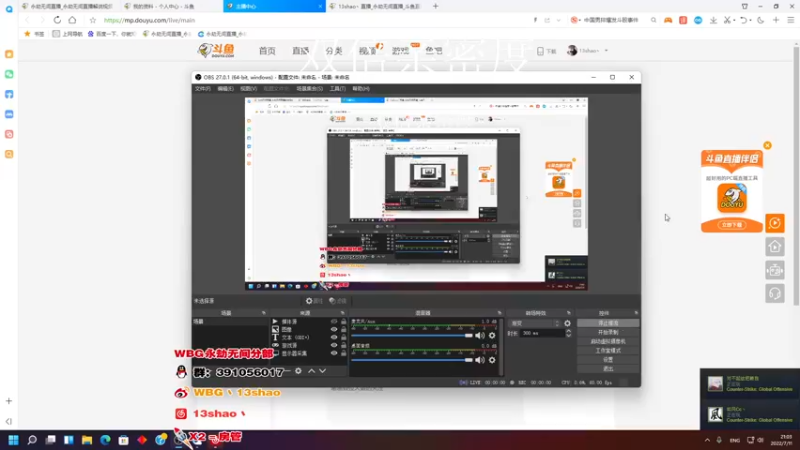Open source properties gear below source list
The height and width of the screenshot is (450, 800).
pos(298,371)
